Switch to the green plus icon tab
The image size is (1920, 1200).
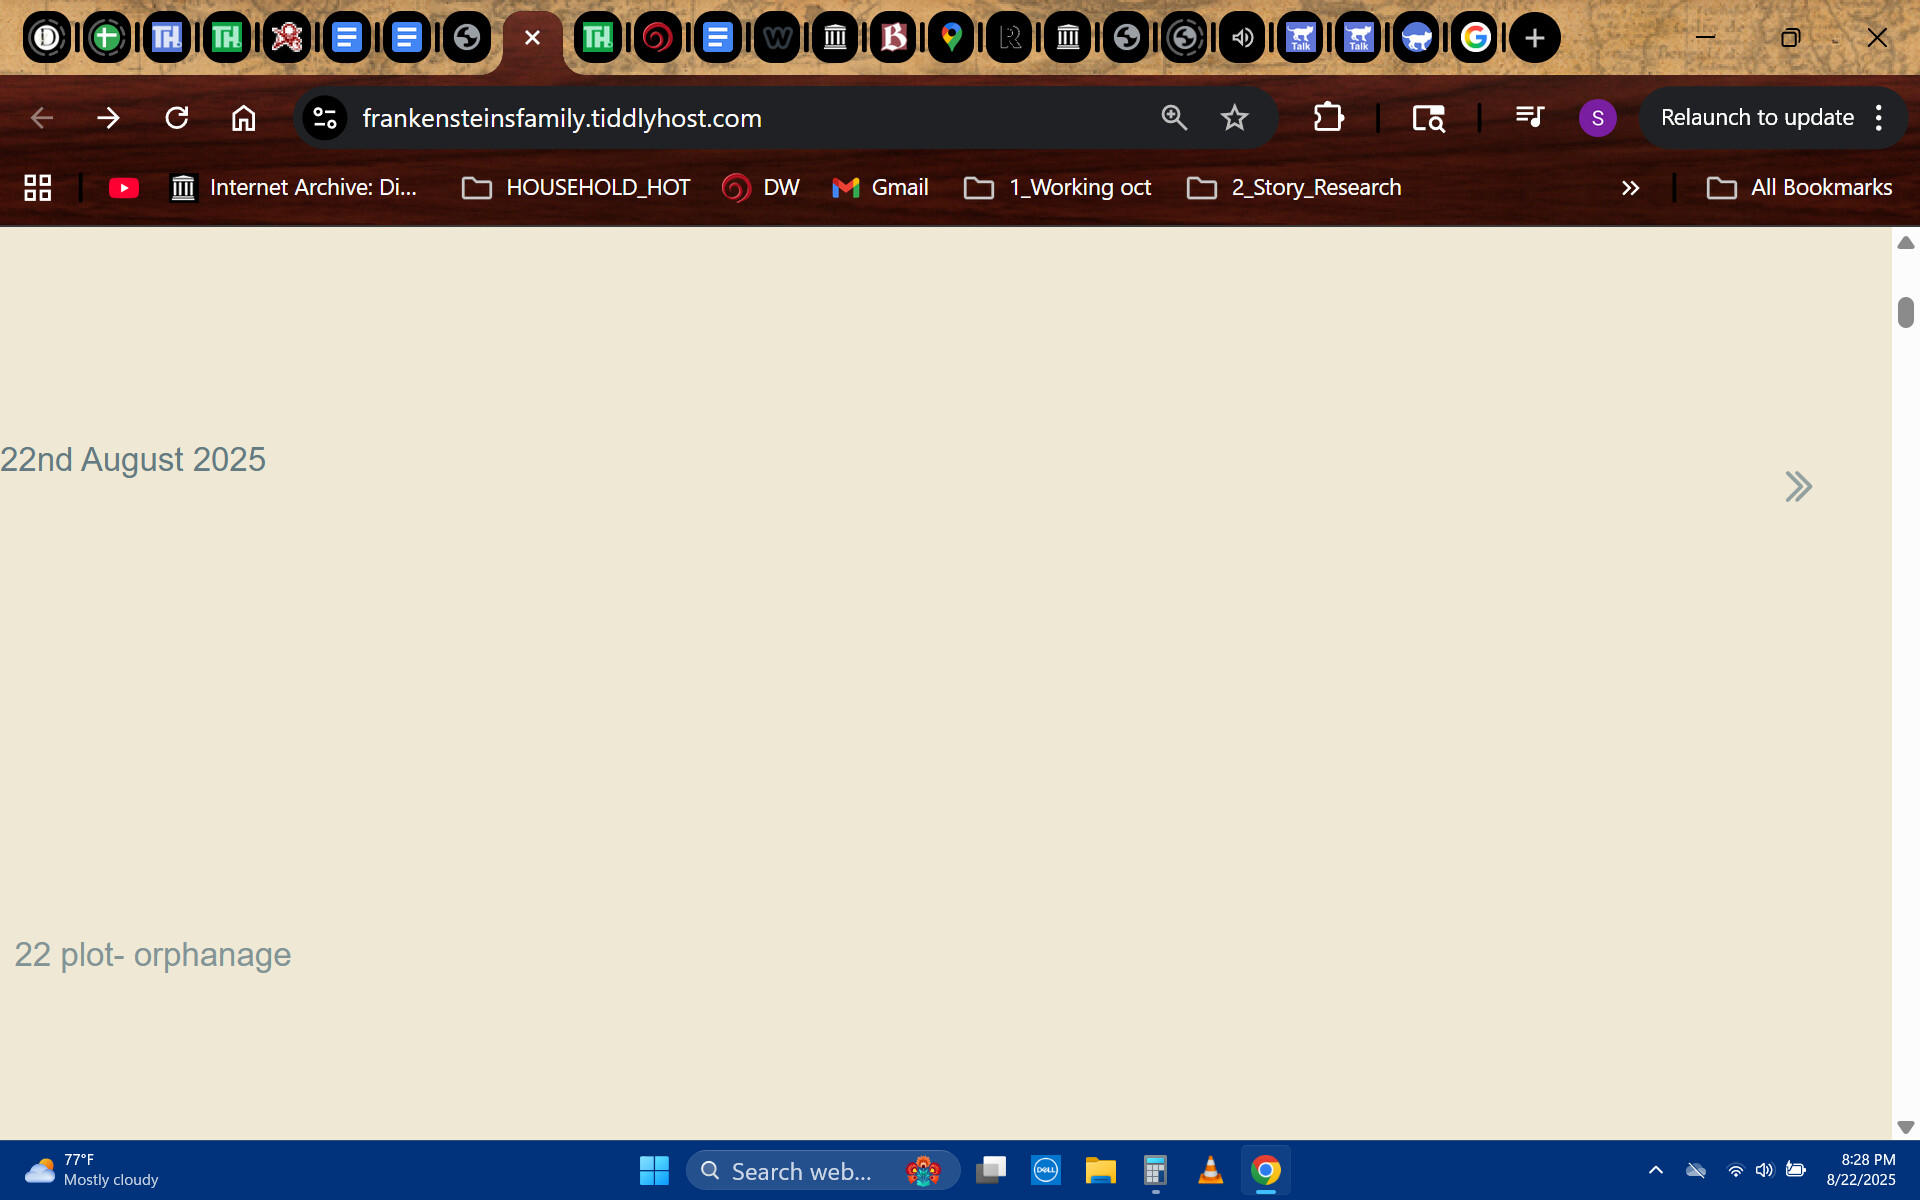[106, 38]
